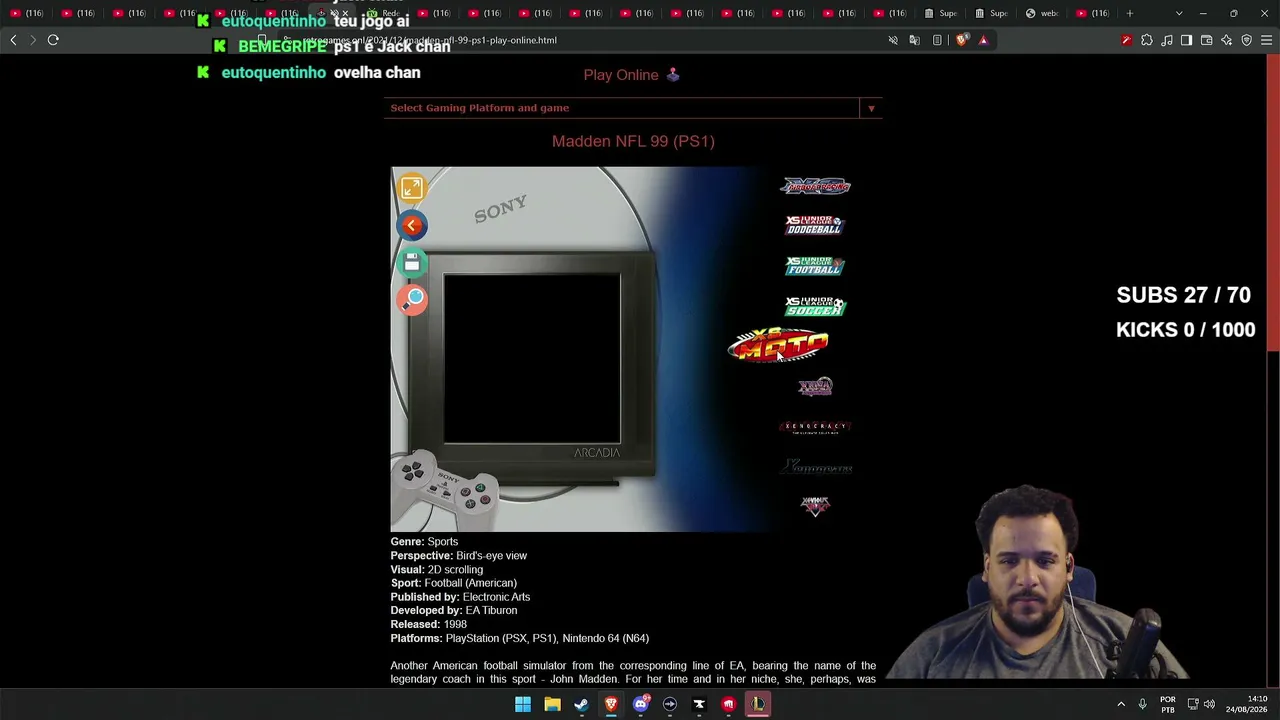This screenshot has width=1280, height=720.
Task: Click the 'Madden NFL 99 (PS1)' title text
Action: coord(633,141)
